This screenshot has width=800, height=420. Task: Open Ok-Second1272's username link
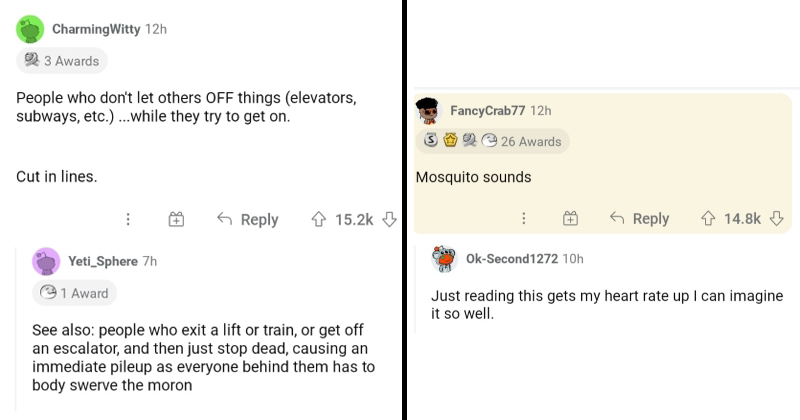[512, 258]
